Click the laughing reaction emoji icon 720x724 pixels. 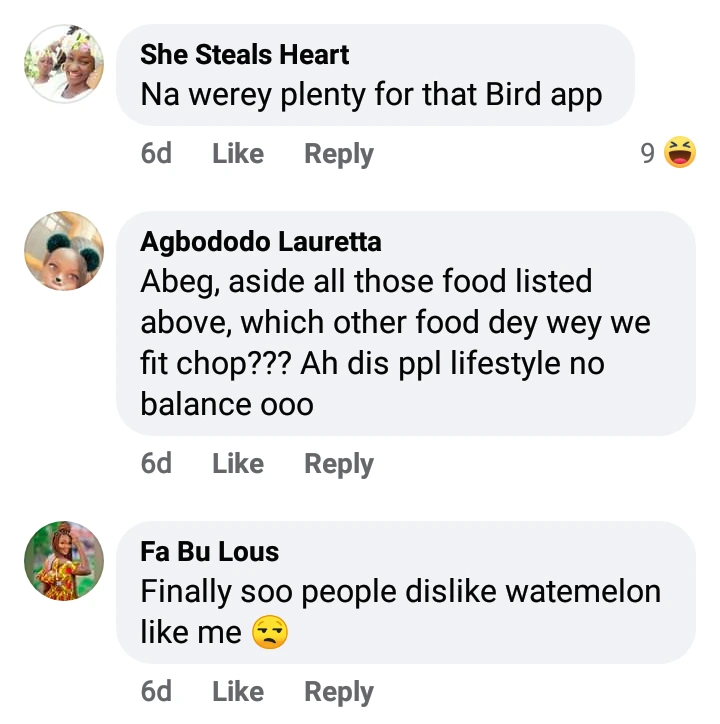[680, 153]
